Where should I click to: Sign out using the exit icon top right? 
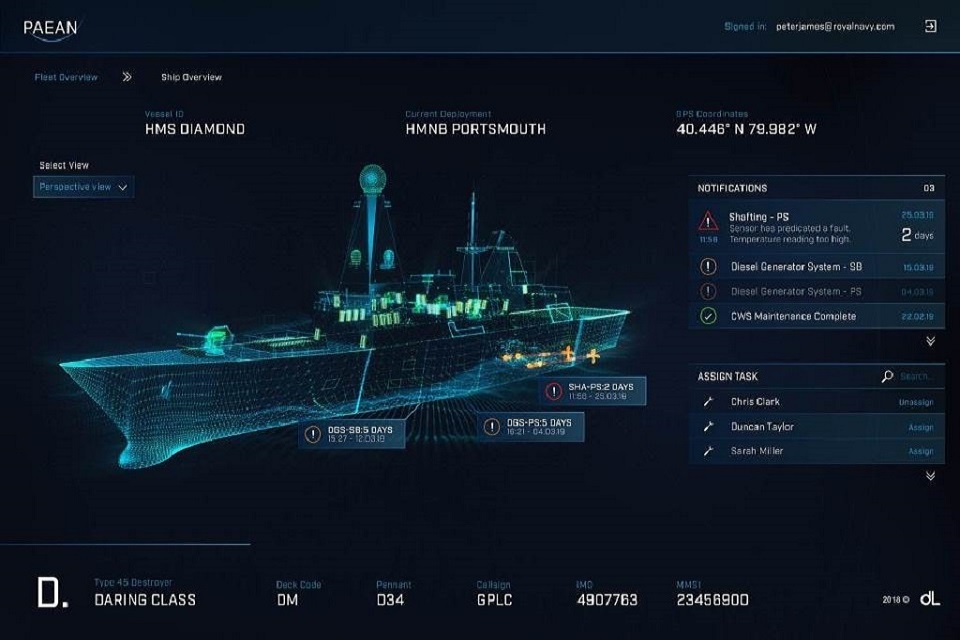(x=929, y=25)
